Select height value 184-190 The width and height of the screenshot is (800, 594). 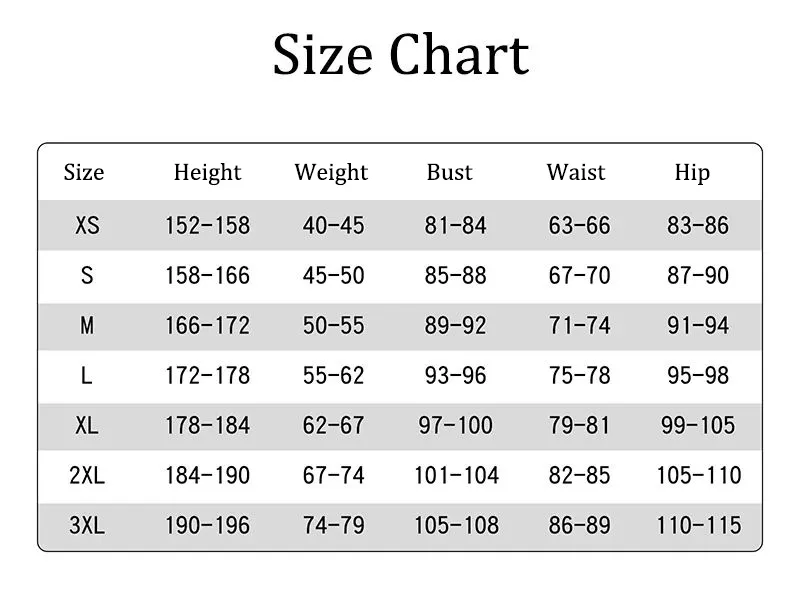(207, 476)
